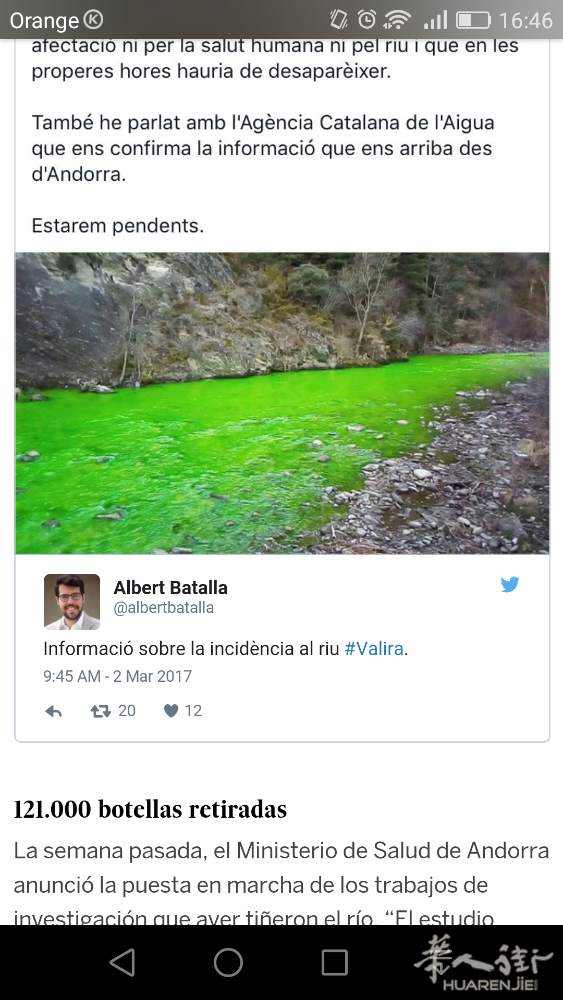Tap the 16:46 clock in status bar
This screenshot has width=563, height=1000.
(525, 20)
